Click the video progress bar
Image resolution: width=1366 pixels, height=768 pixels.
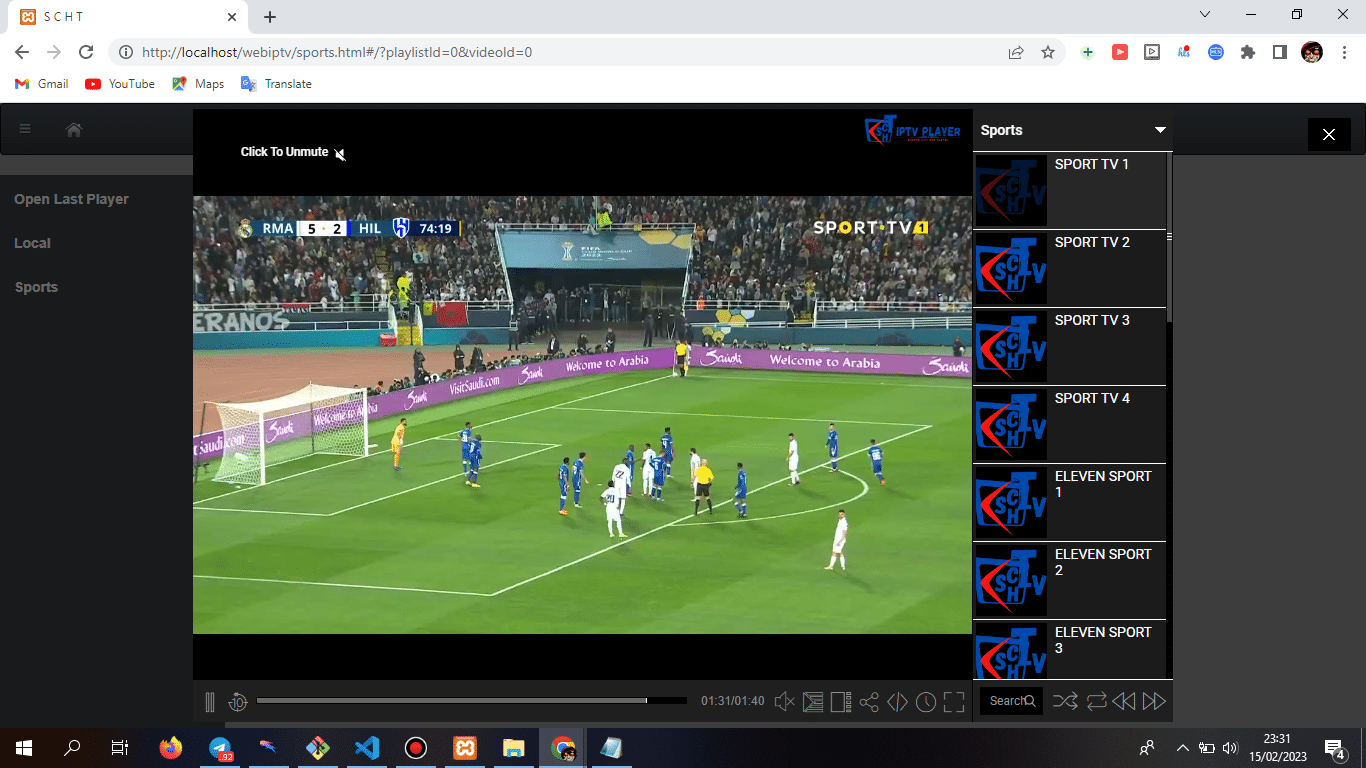pos(472,701)
